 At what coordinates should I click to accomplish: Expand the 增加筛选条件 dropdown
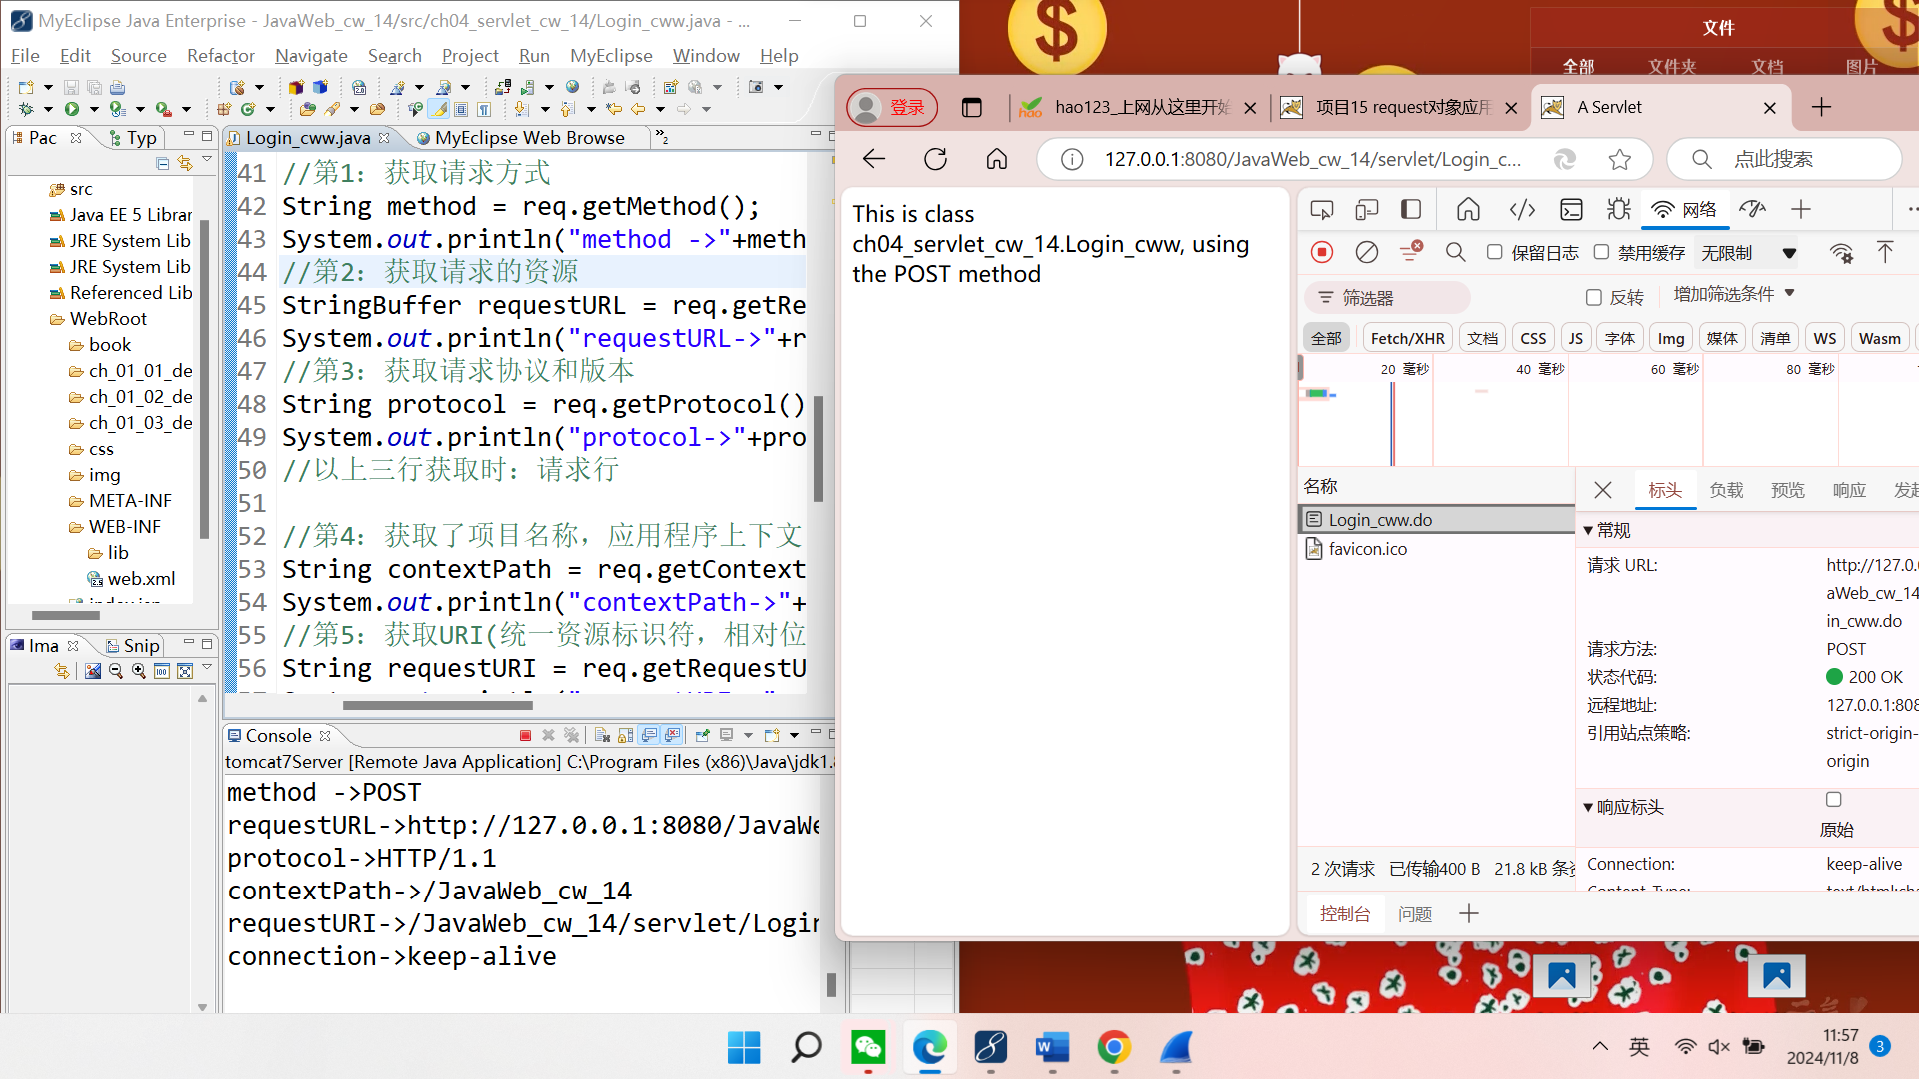pyautogui.click(x=1734, y=294)
